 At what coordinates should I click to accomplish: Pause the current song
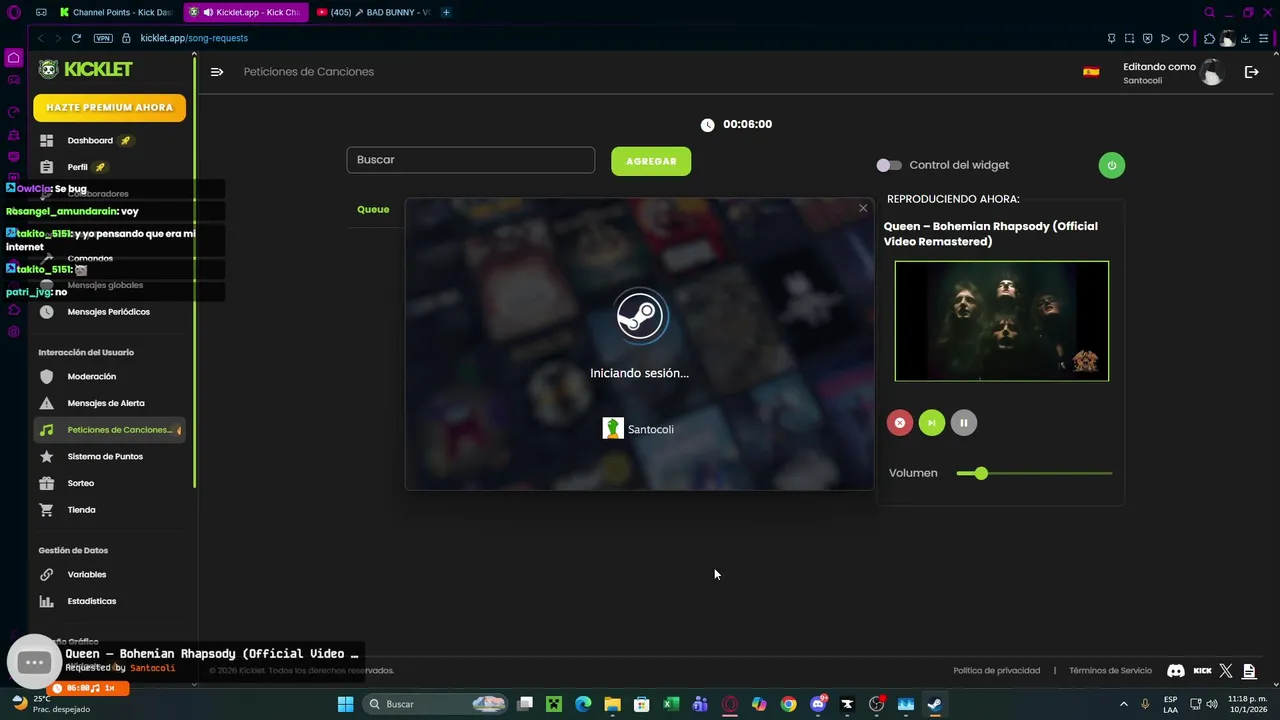coord(963,423)
